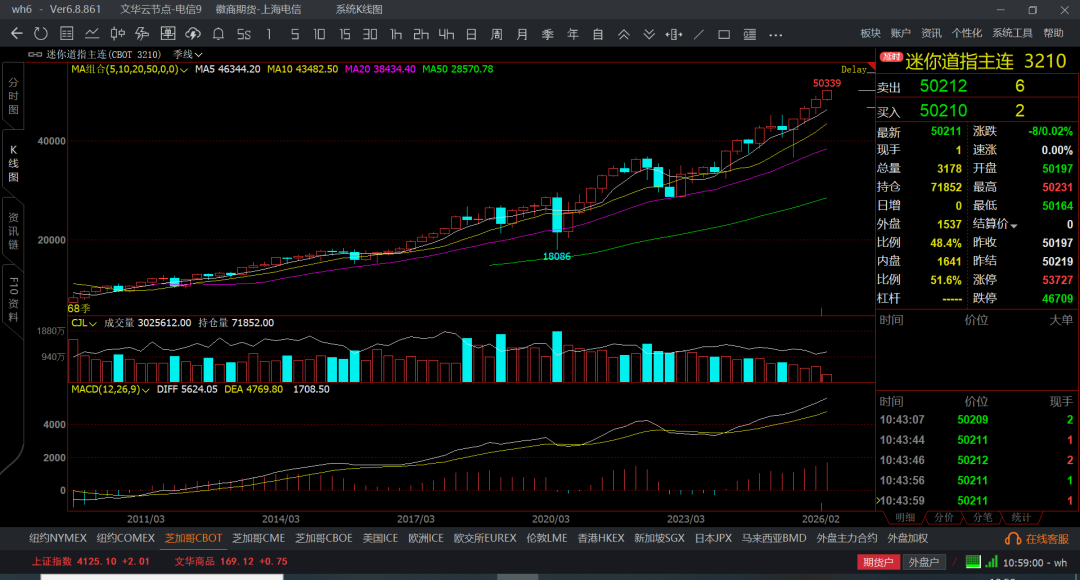Click the more options ellipsis icon

[775, 34]
